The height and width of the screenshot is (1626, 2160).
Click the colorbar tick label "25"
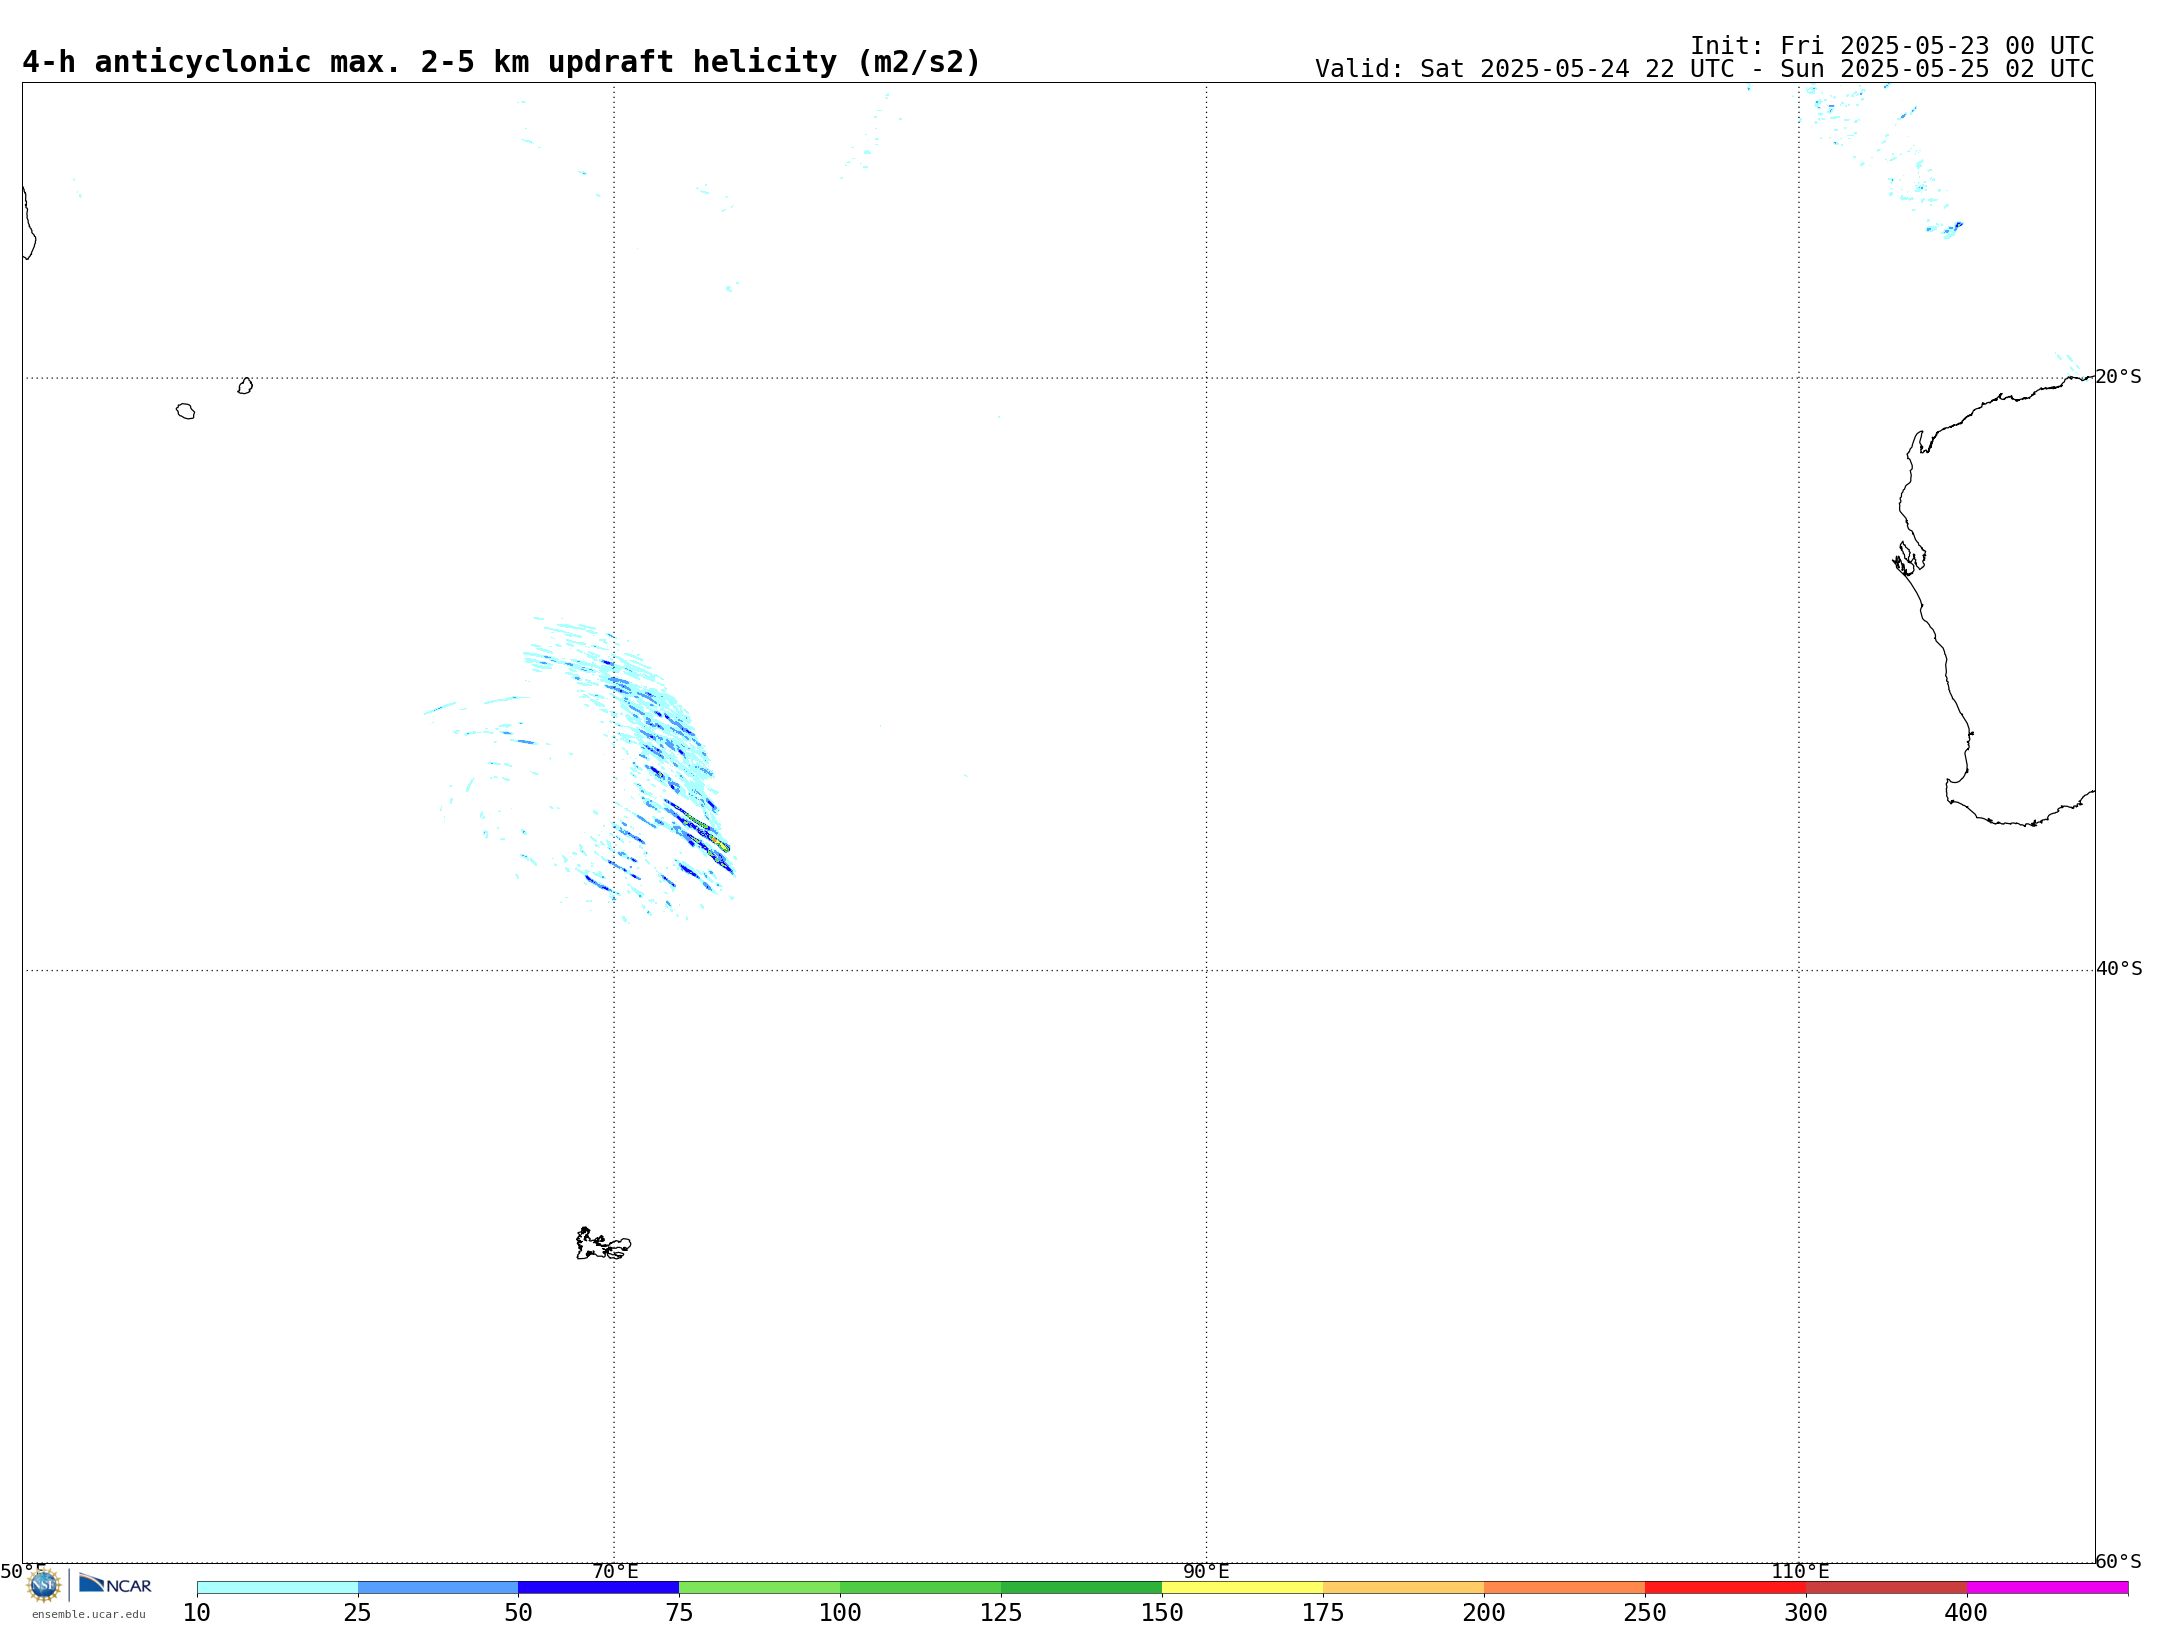coord(358,1612)
